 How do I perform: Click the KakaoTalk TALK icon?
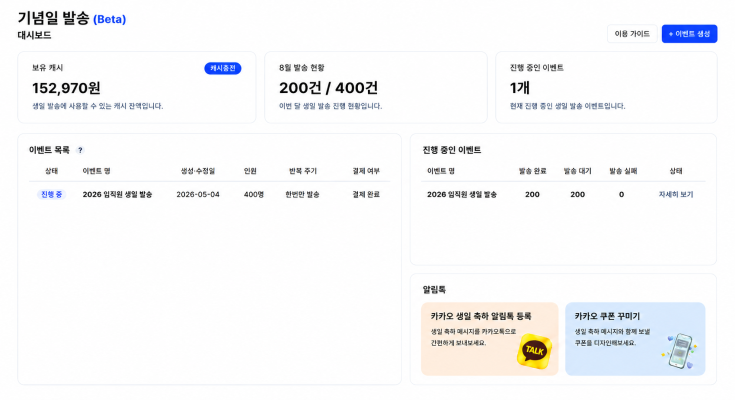(534, 351)
